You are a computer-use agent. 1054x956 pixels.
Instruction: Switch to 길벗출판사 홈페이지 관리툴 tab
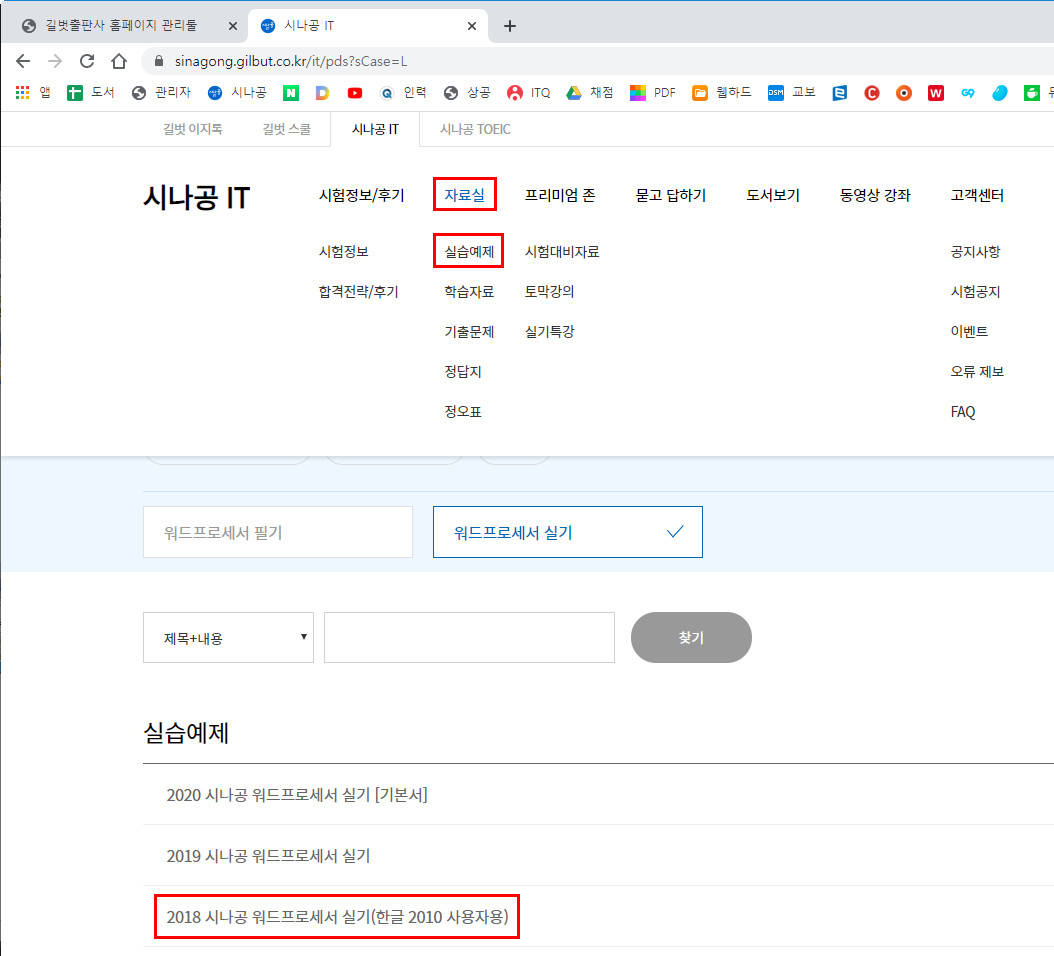click(121, 26)
